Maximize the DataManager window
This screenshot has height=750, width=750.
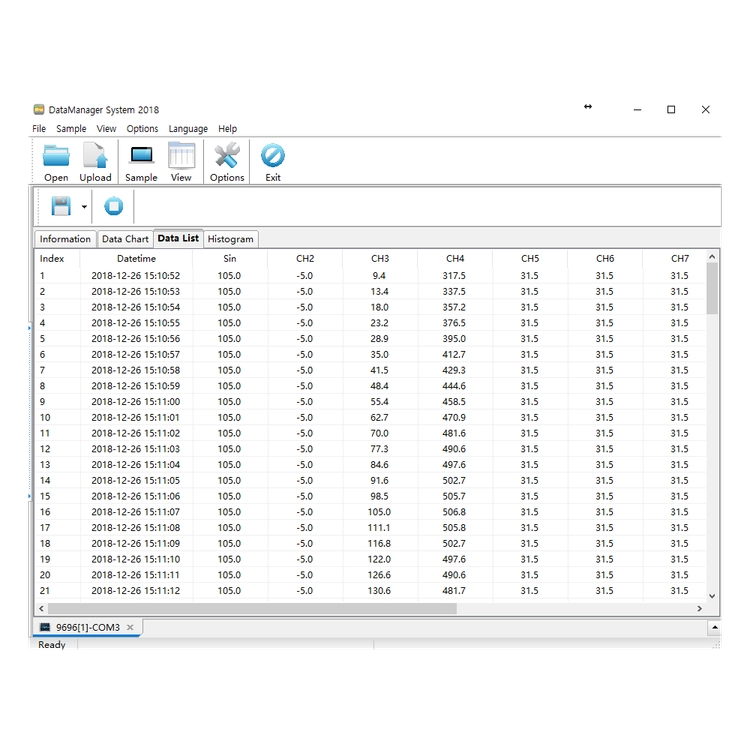point(671,110)
